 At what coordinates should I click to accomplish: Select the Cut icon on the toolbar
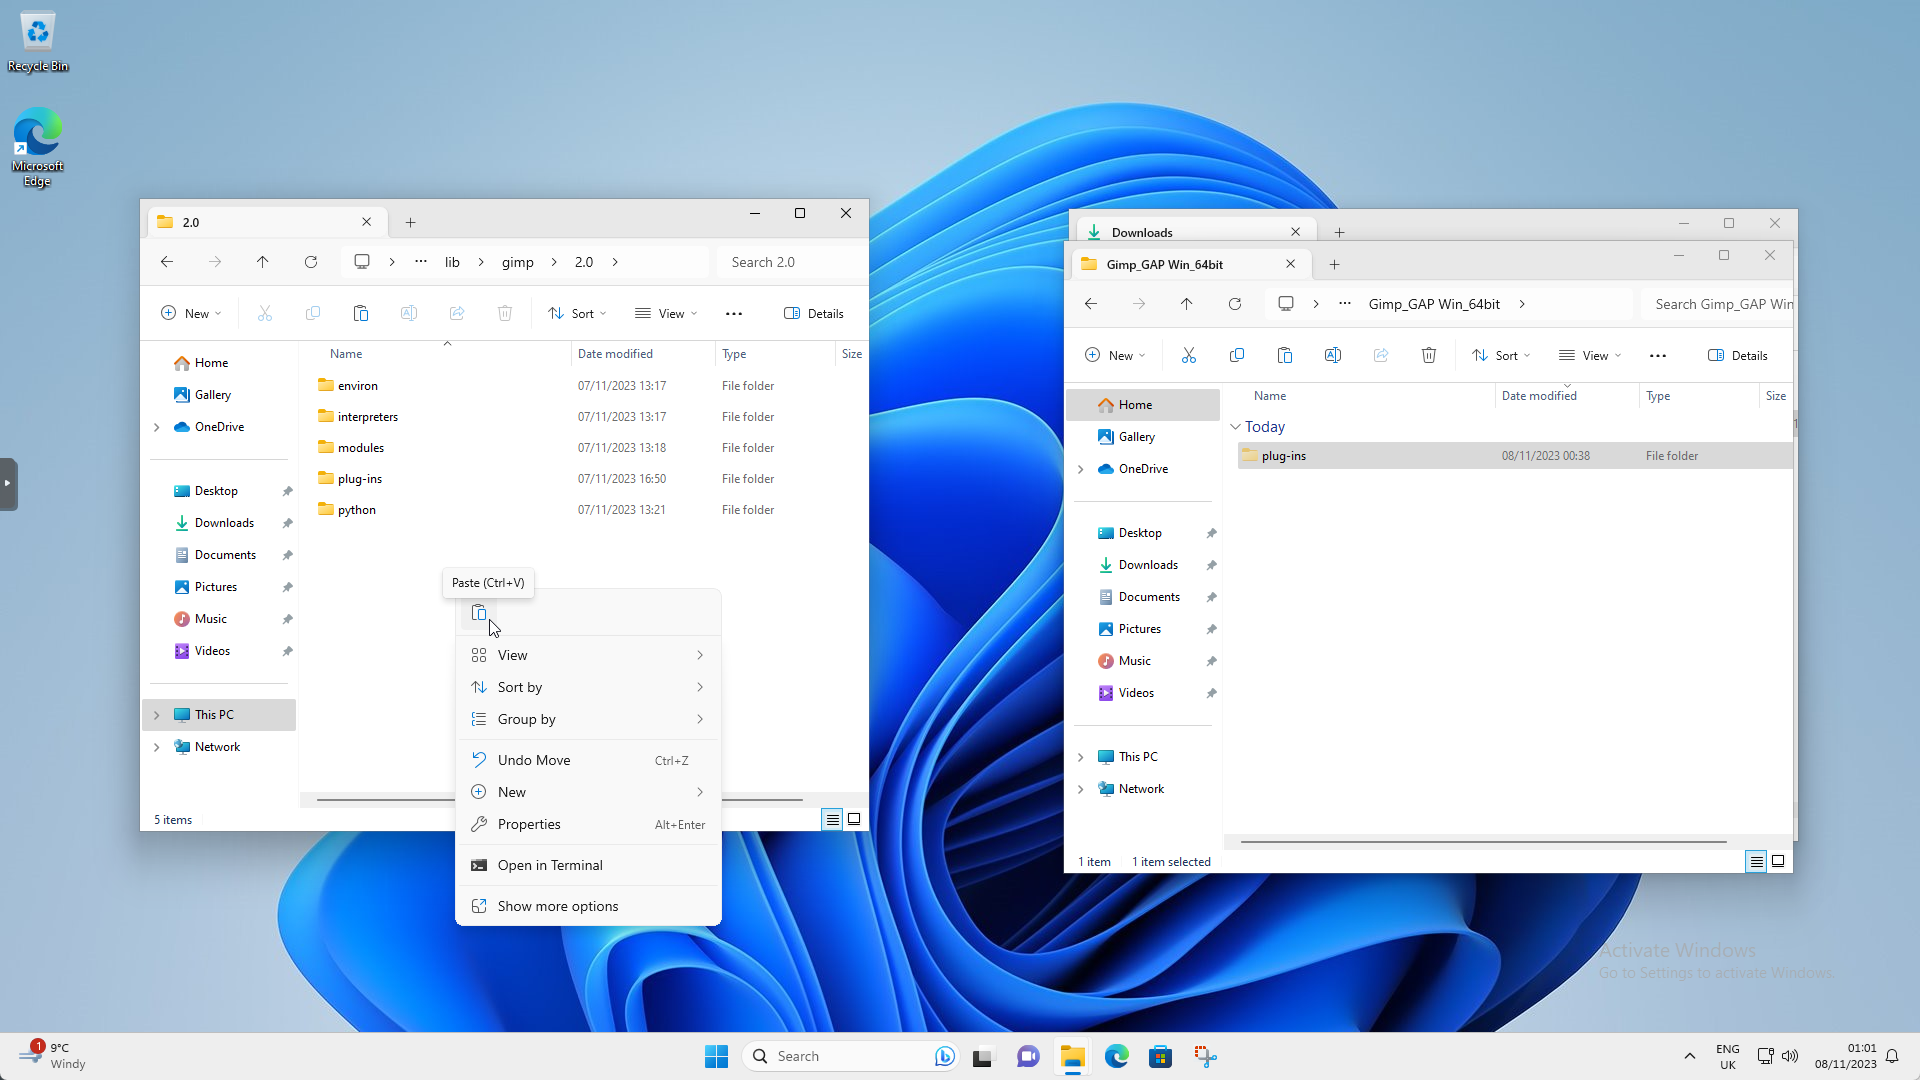point(265,313)
